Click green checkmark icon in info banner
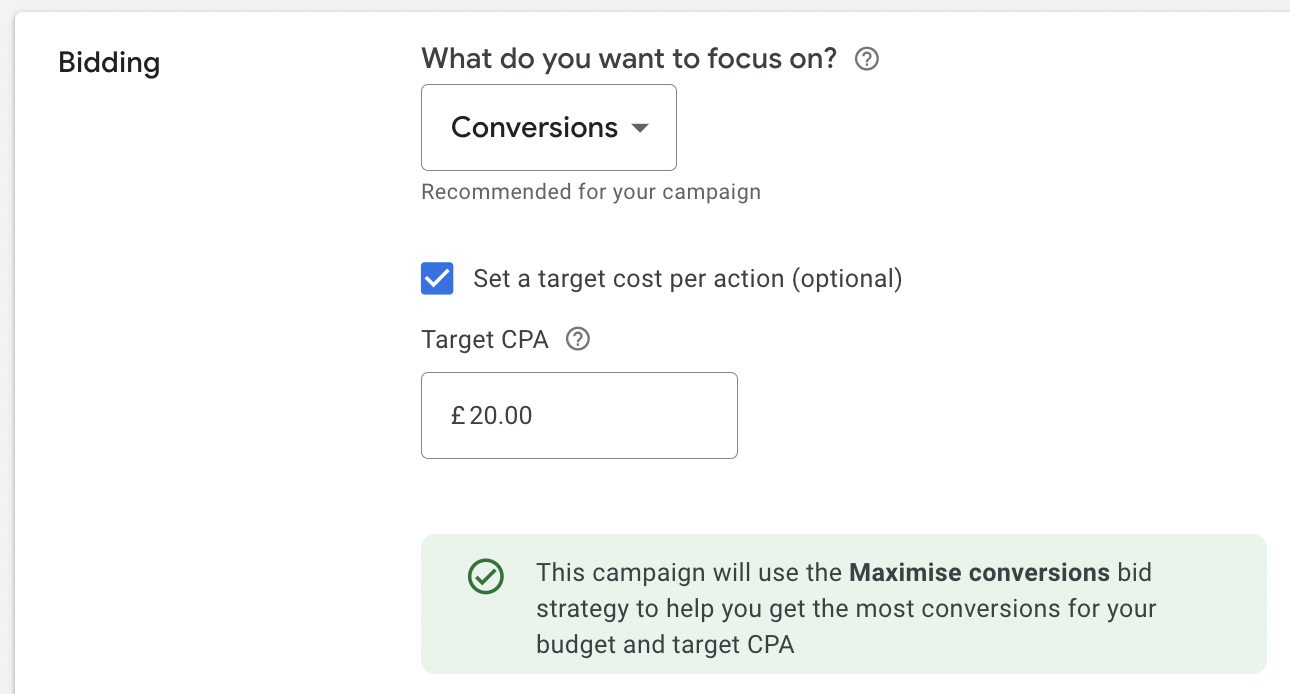The image size is (1290, 694). click(486, 576)
